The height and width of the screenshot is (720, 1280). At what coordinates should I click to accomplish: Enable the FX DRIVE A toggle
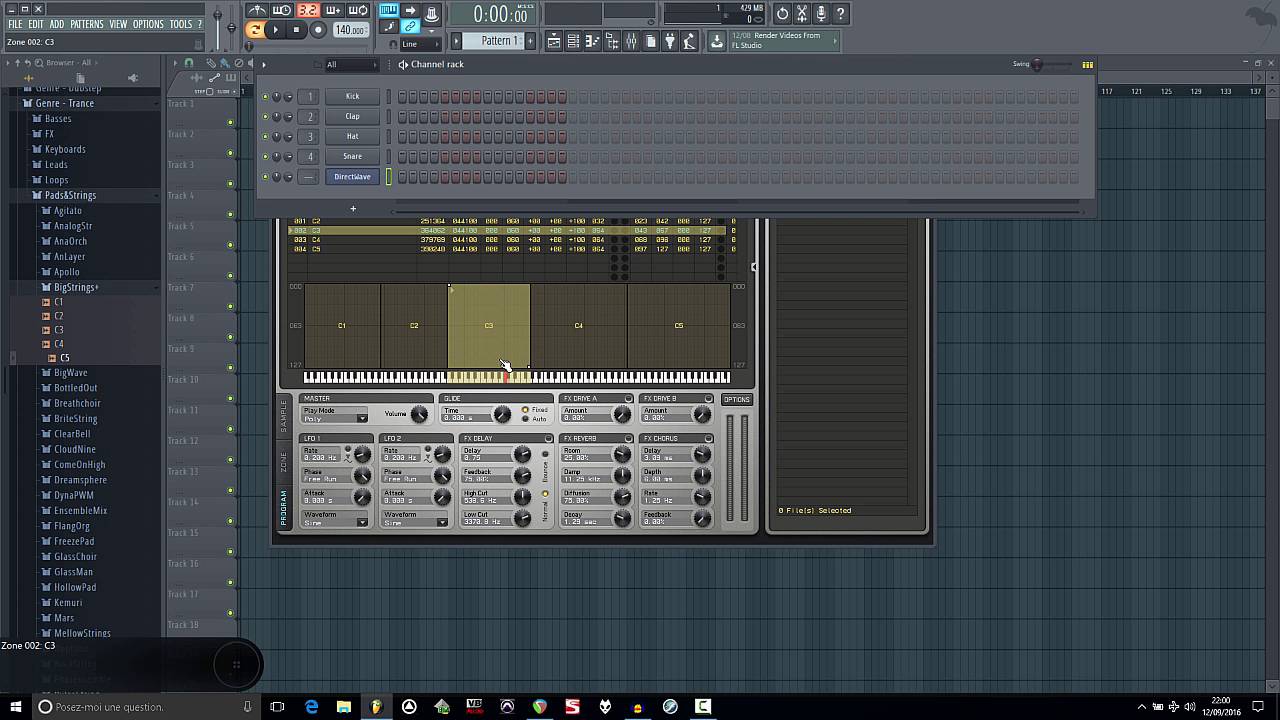pyautogui.click(x=628, y=399)
